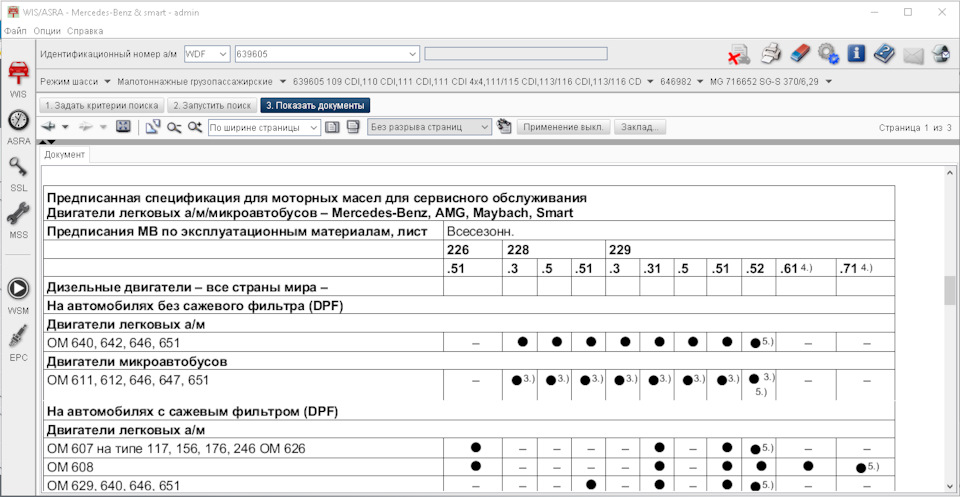Select the Документ tab
The height and width of the screenshot is (497, 960).
click(65, 155)
